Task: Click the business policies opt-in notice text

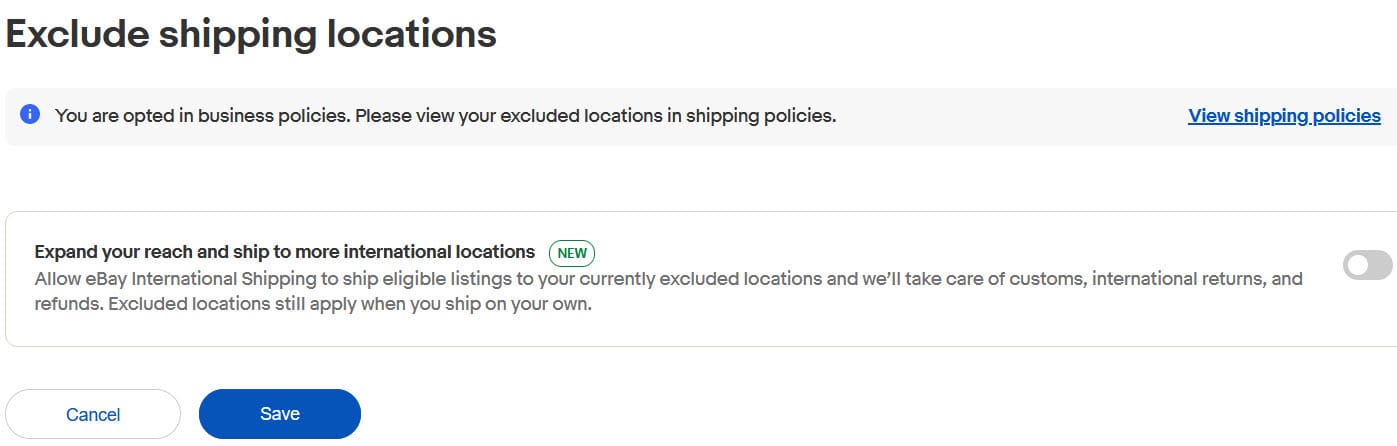Action: coord(445,116)
